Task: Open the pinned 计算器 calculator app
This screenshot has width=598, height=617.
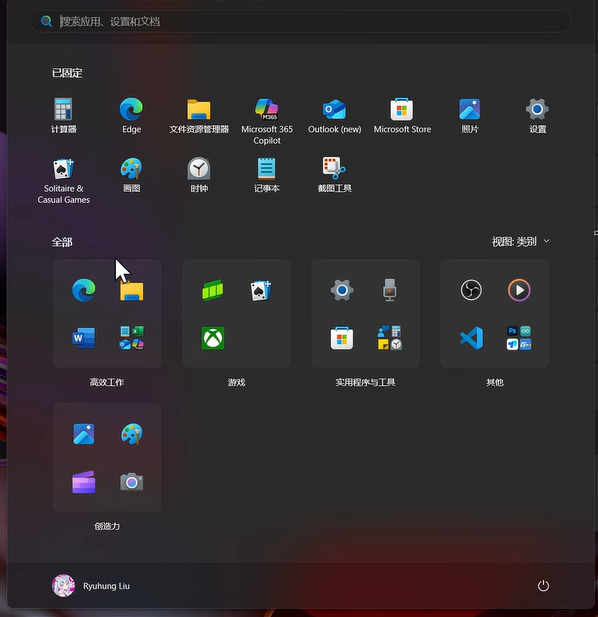Action: tap(63, 116)
